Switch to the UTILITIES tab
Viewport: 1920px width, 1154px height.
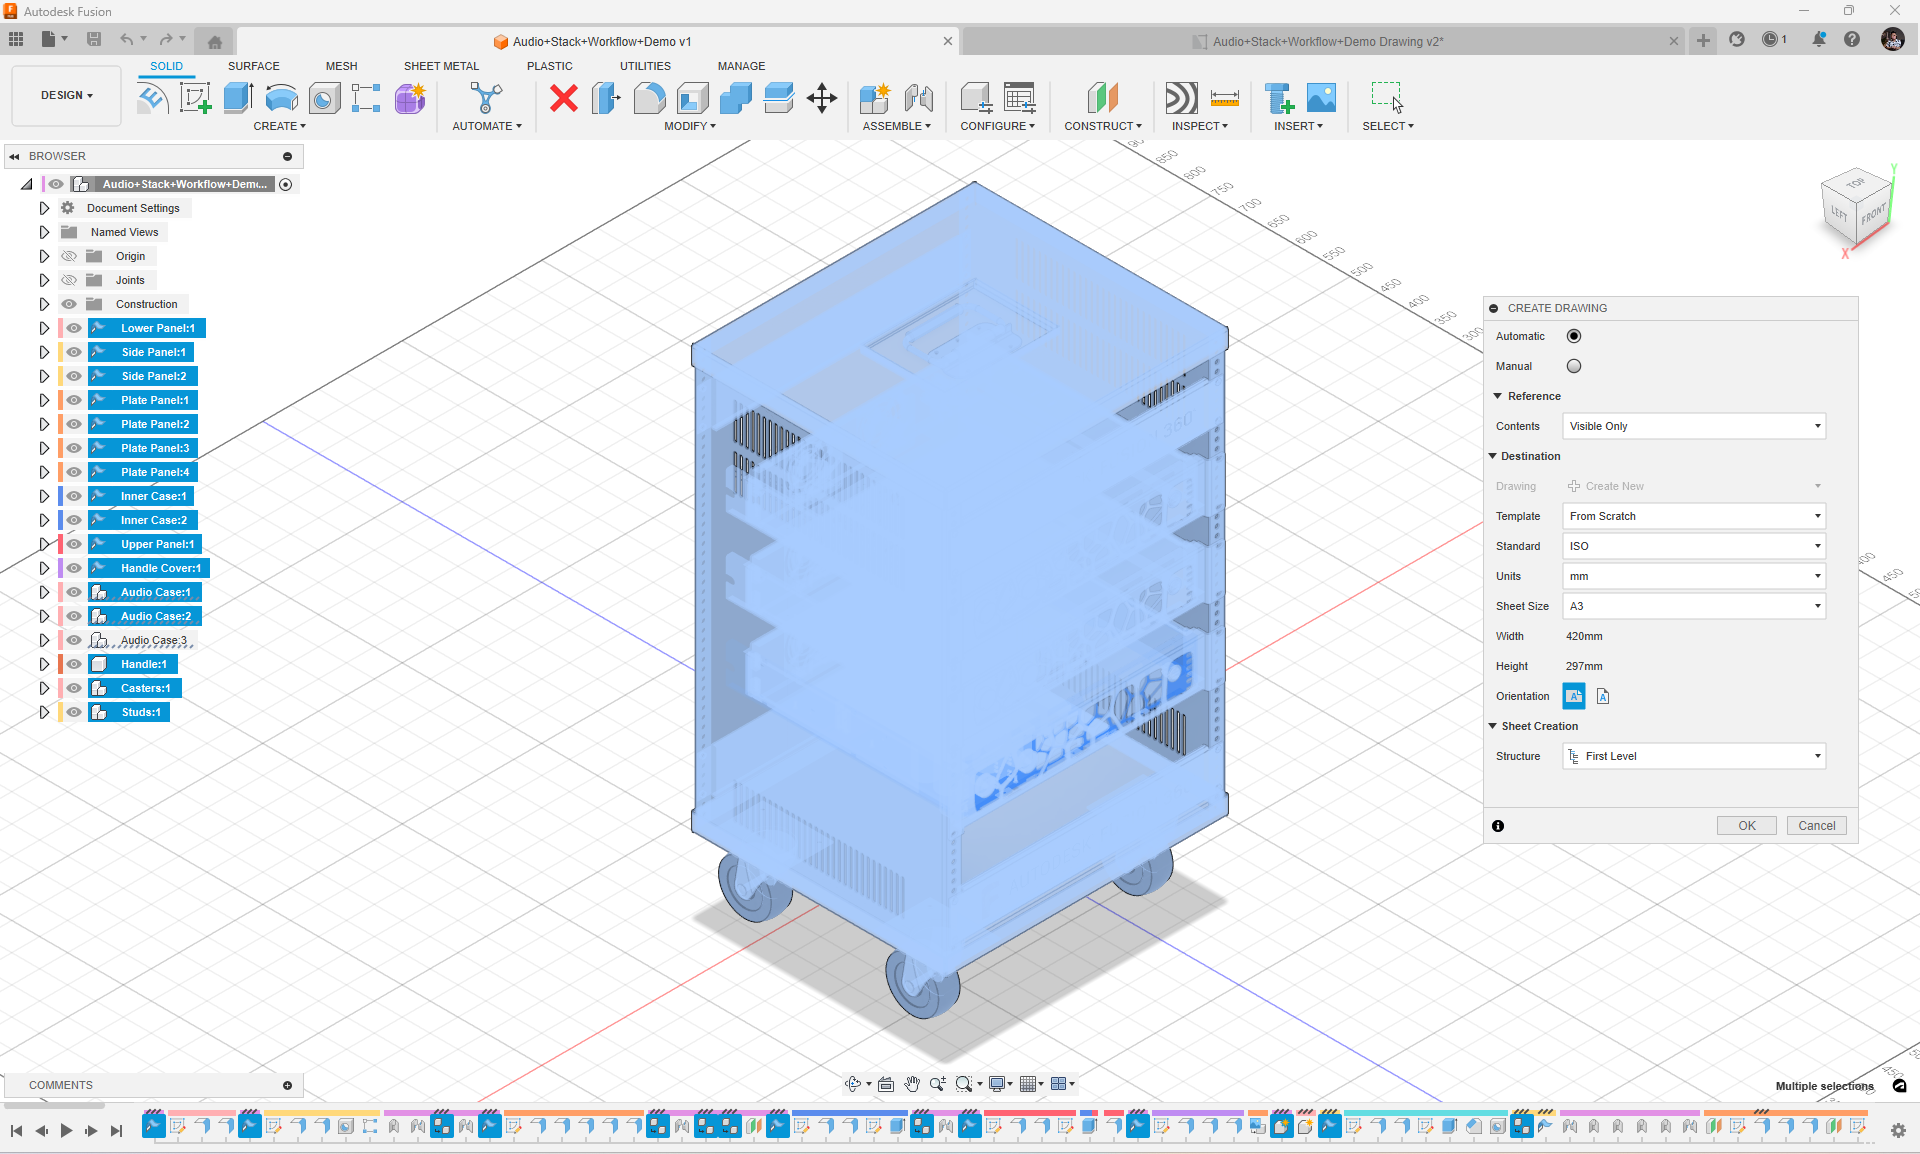click(x=645, y=66)
